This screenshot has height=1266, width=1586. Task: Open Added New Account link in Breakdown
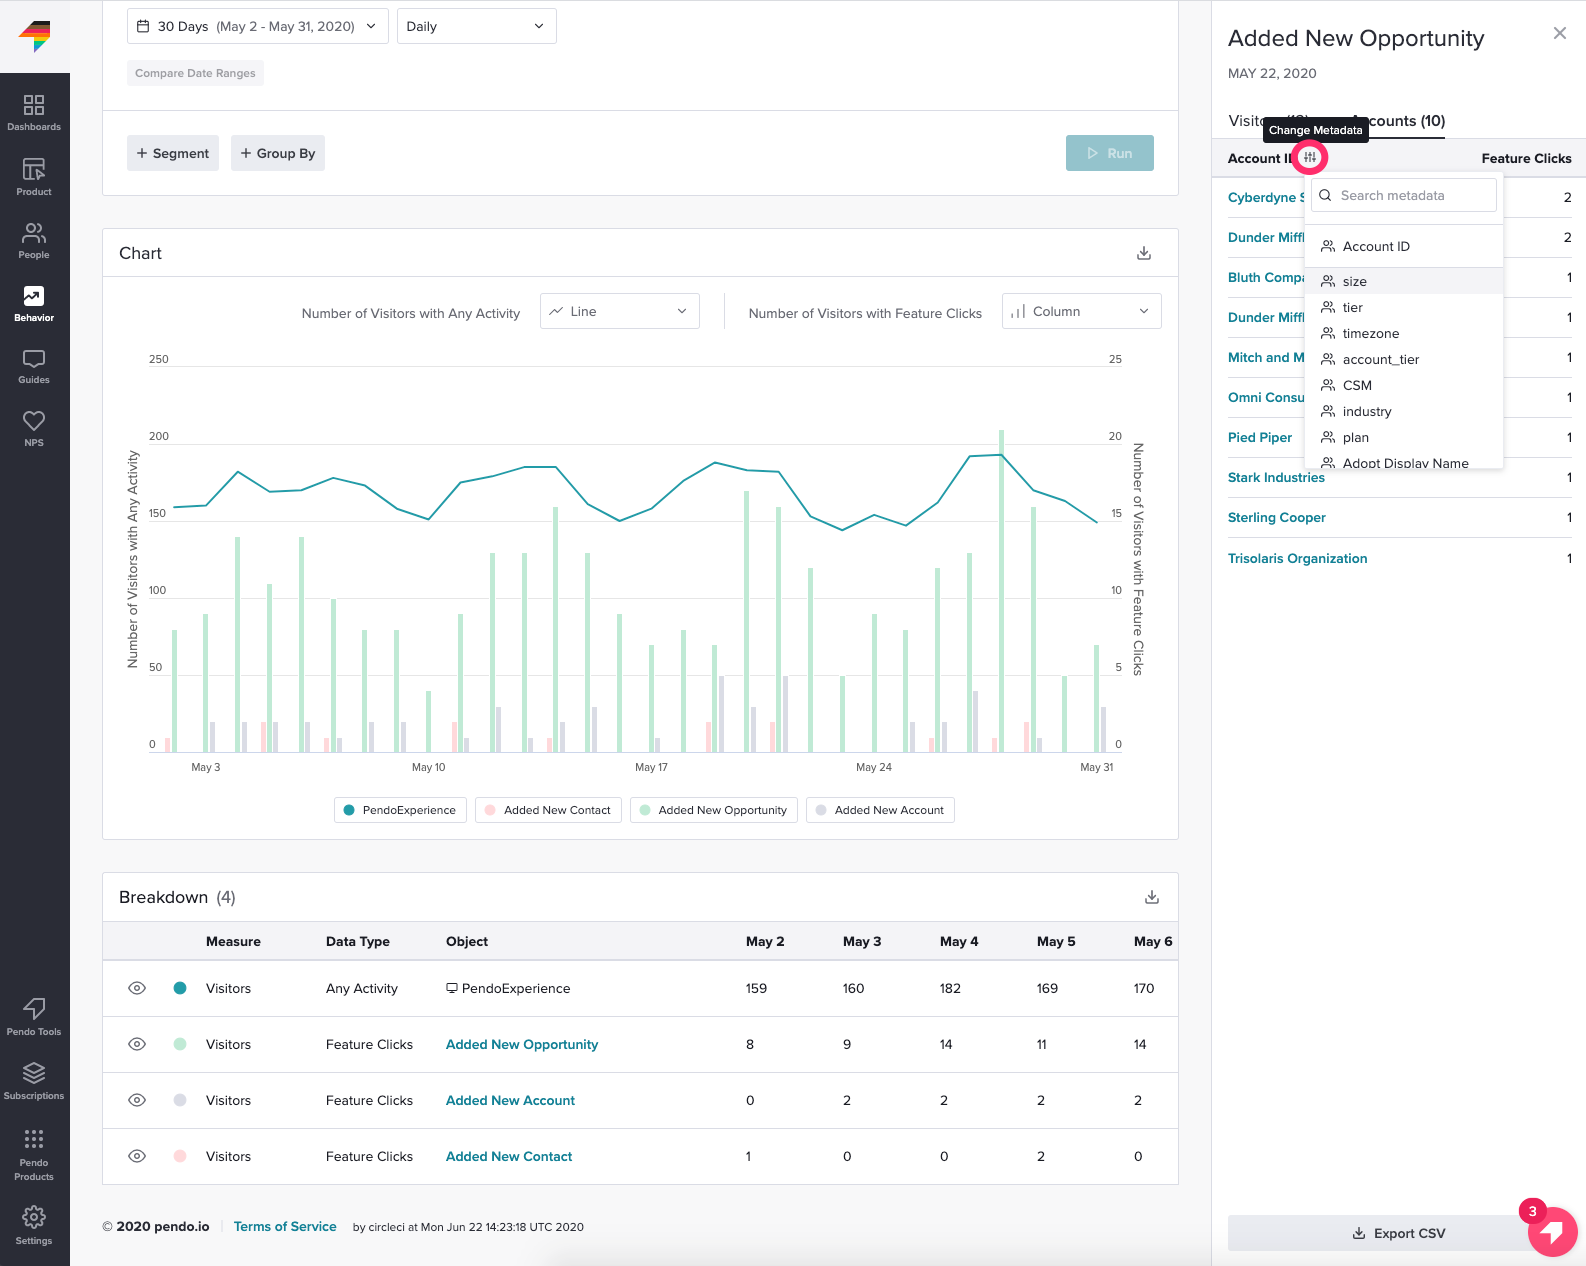(510, 1100)
